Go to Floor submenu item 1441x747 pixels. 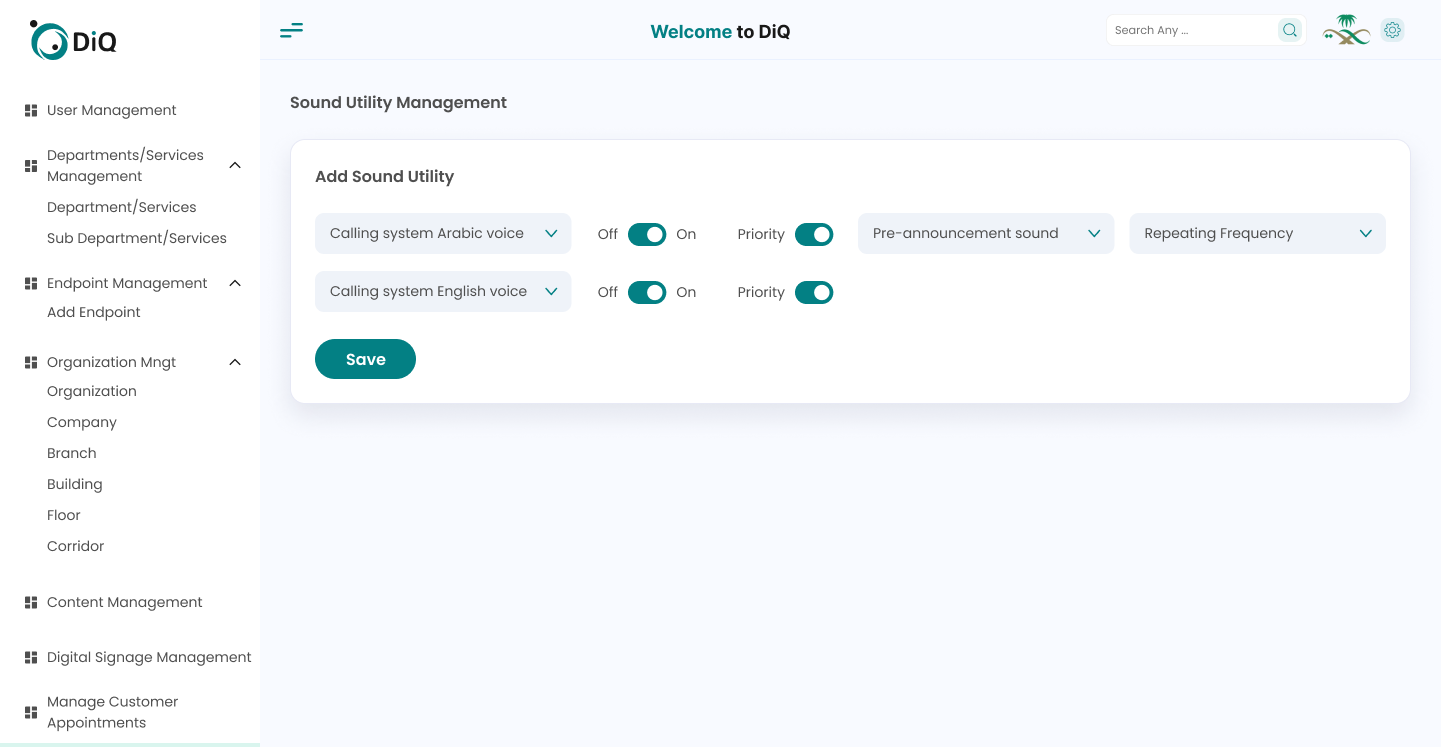[x=64, y=516]
